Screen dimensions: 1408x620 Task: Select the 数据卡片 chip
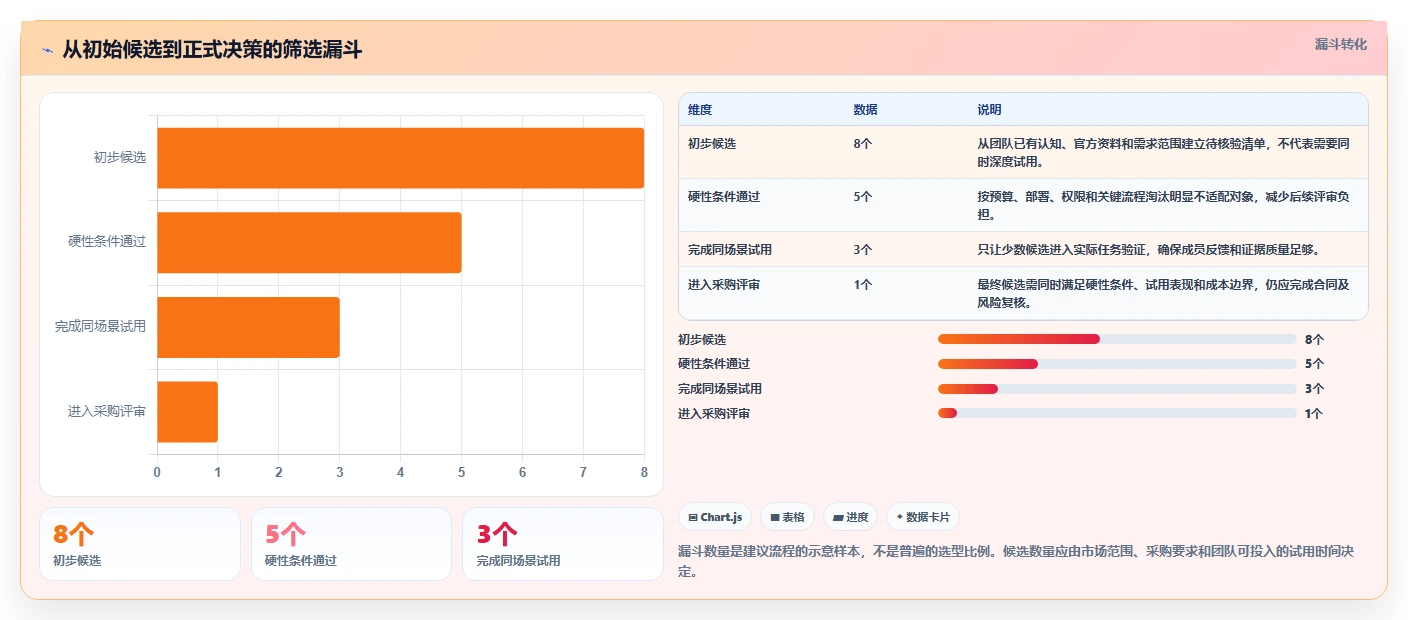point(922,517)
